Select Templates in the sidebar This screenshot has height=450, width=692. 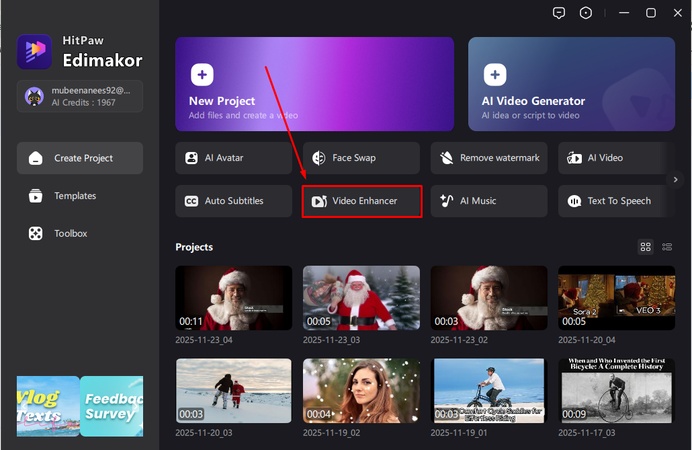point(75,196)
